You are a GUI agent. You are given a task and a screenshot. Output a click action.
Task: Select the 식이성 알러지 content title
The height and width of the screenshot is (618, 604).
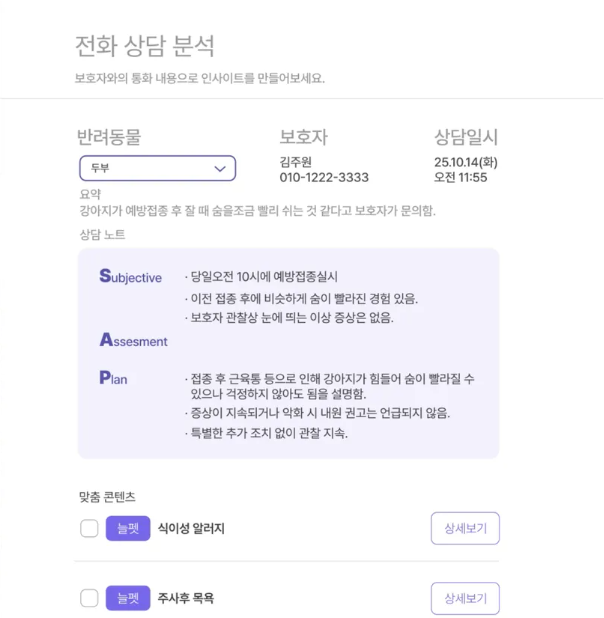click(191, 528)
